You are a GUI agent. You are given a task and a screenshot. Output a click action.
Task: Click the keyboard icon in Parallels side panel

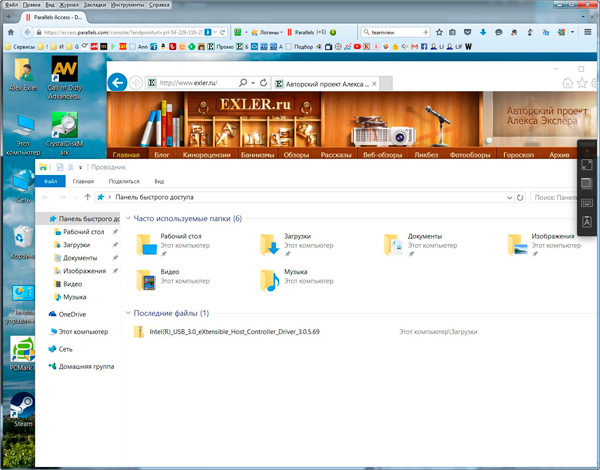[x=587, y=201]
